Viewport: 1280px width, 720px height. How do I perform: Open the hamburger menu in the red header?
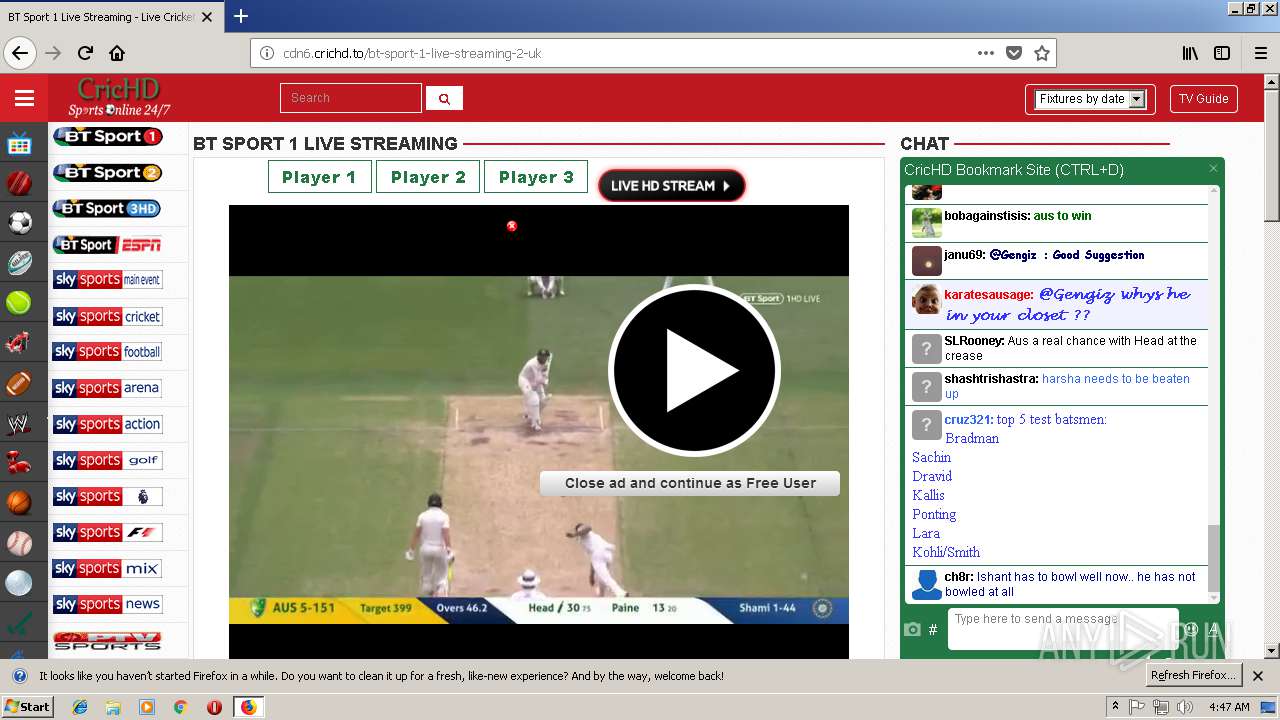pos(24,98)
